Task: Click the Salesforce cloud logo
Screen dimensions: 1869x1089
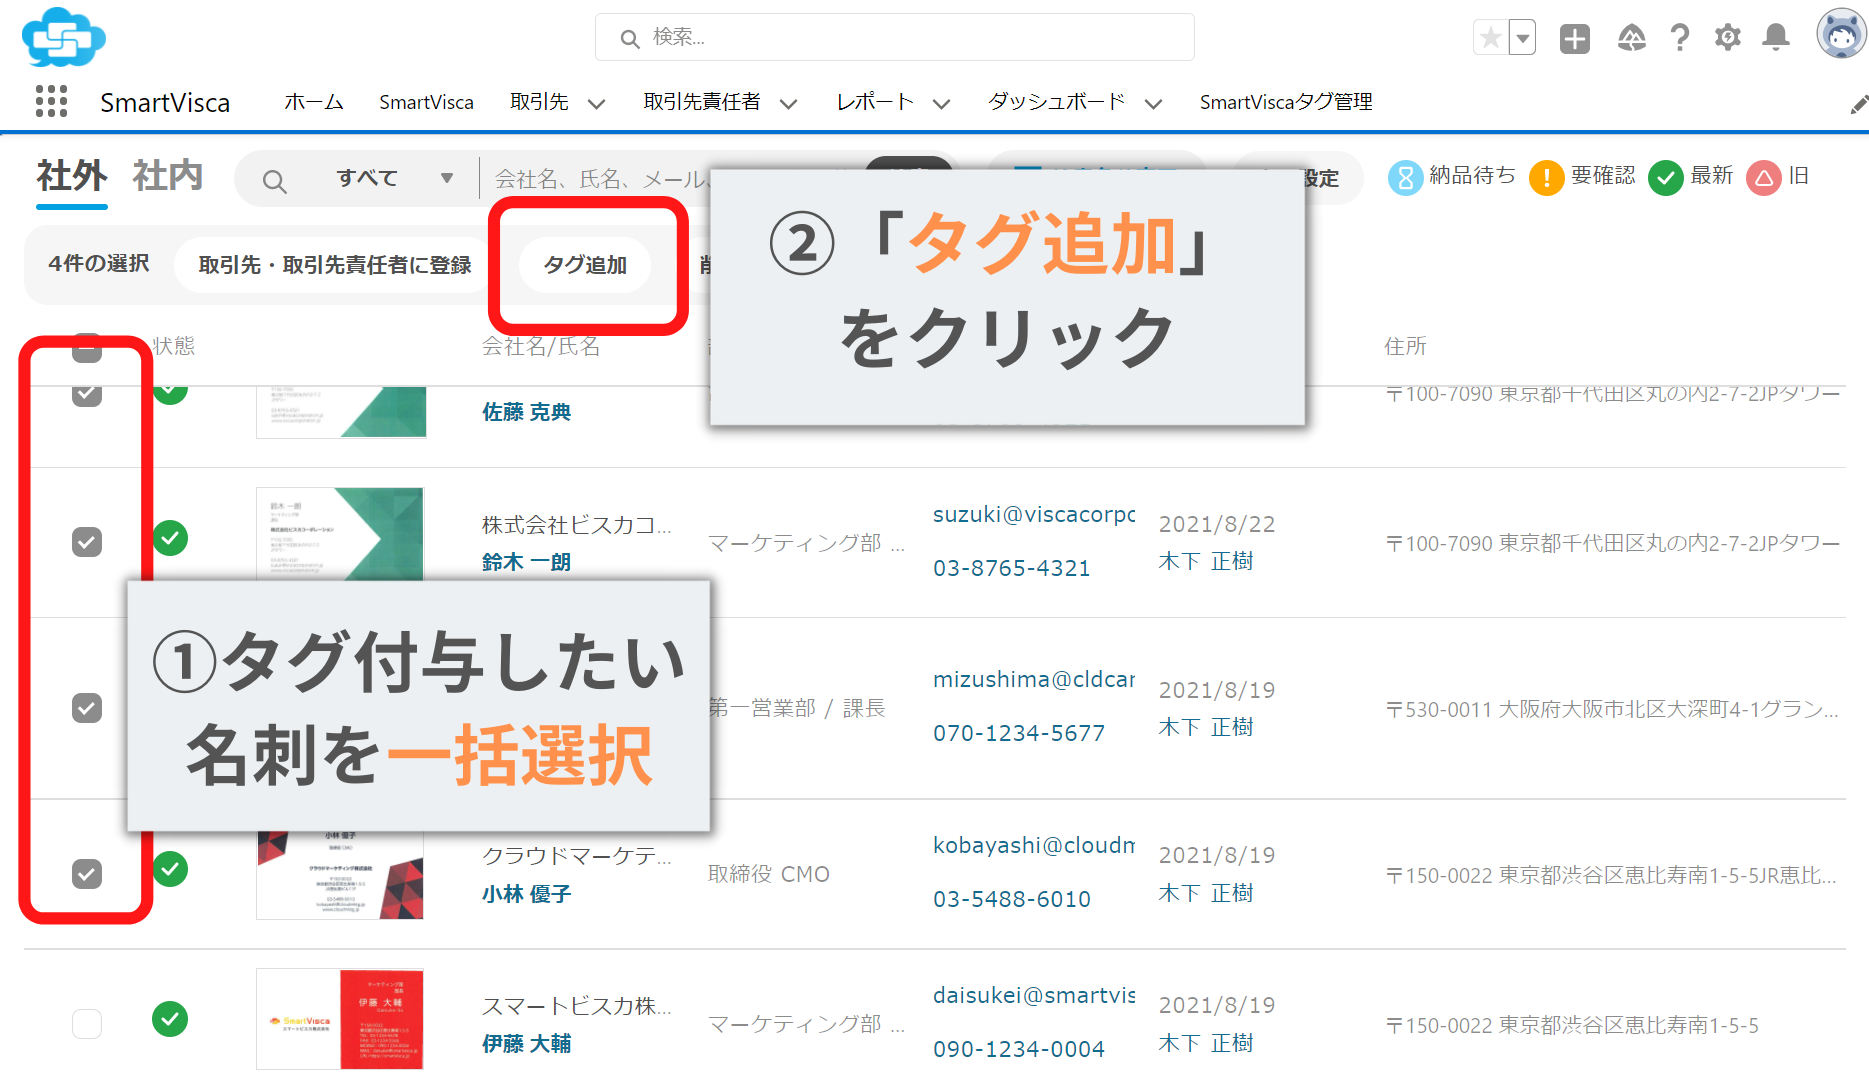Action: click(63, 38)
